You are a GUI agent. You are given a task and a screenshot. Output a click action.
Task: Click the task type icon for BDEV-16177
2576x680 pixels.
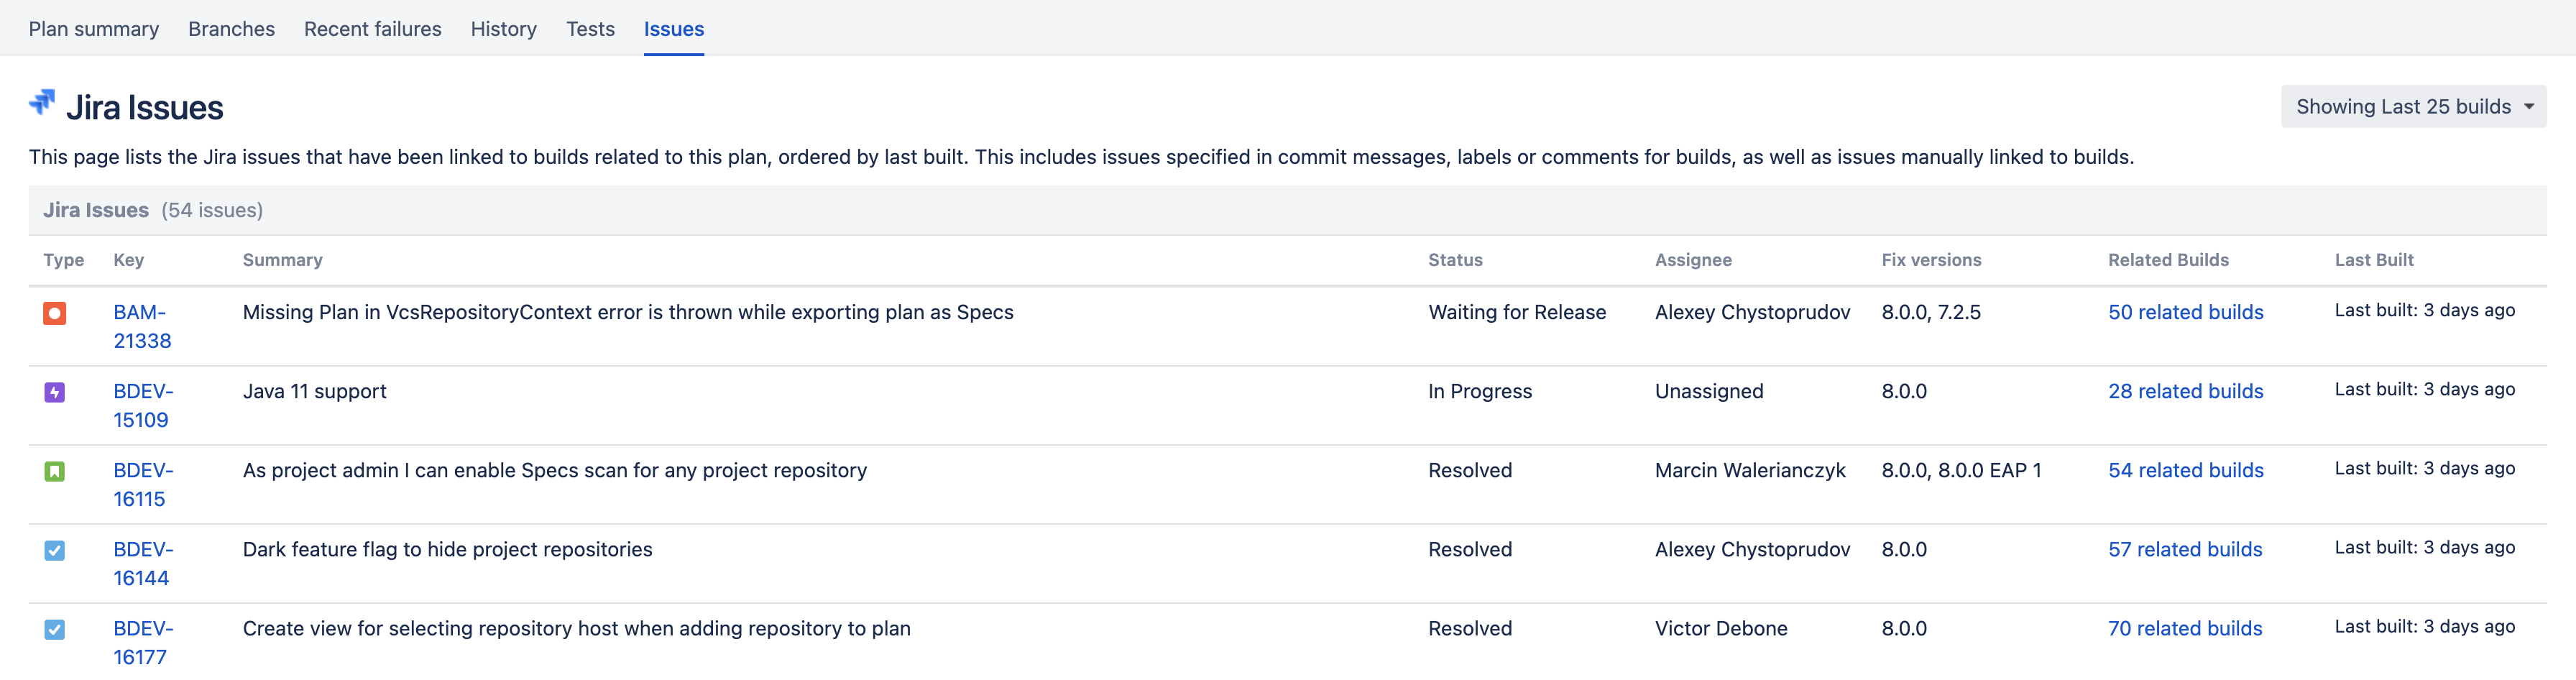pyautogui.click(x=55, y=630)
